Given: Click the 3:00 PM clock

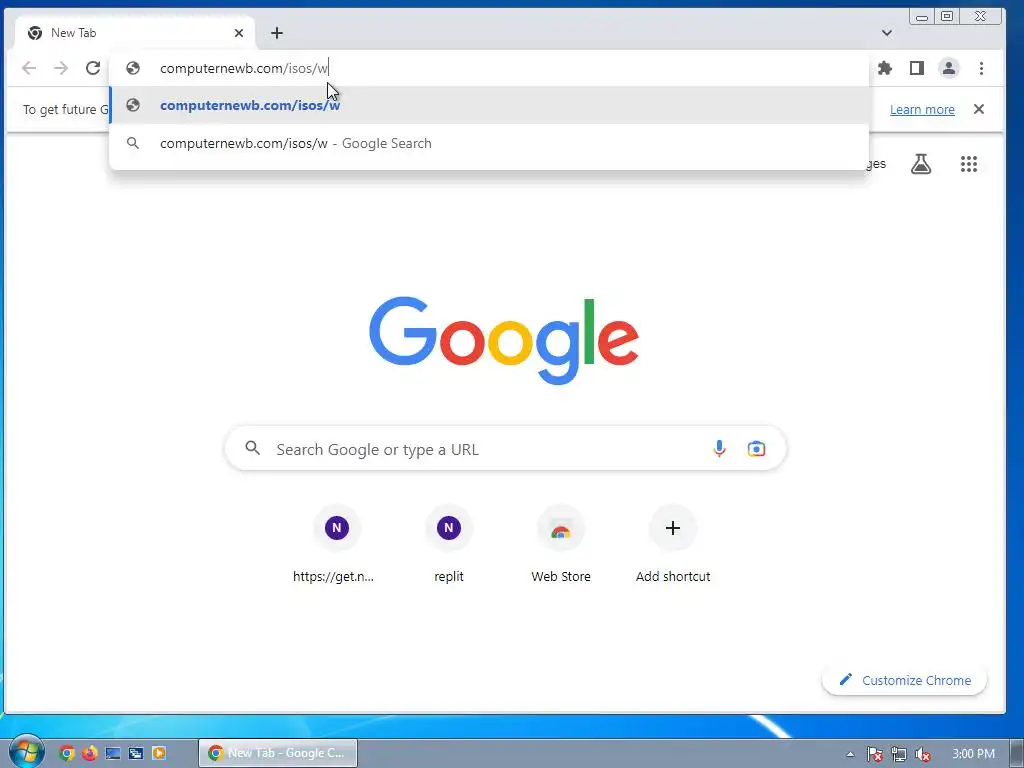Looking at the screenshot, I should (x=973, y=754).
